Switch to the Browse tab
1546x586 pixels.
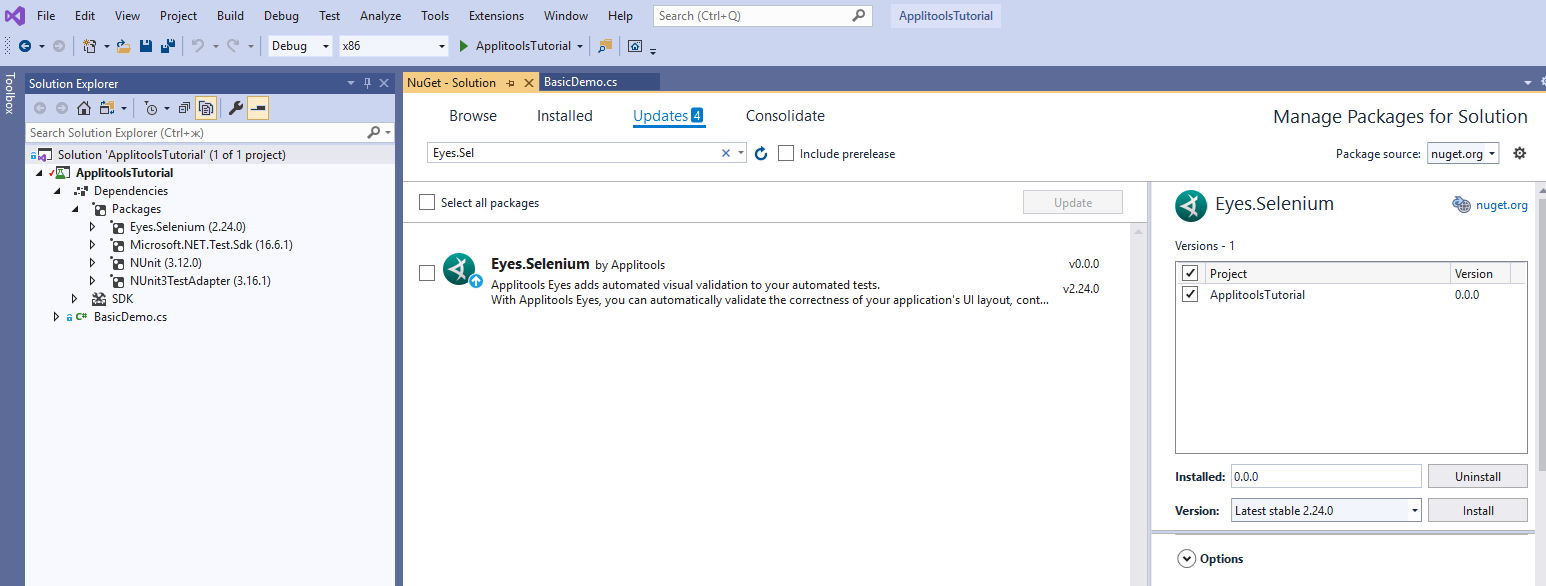click(473, 116)
